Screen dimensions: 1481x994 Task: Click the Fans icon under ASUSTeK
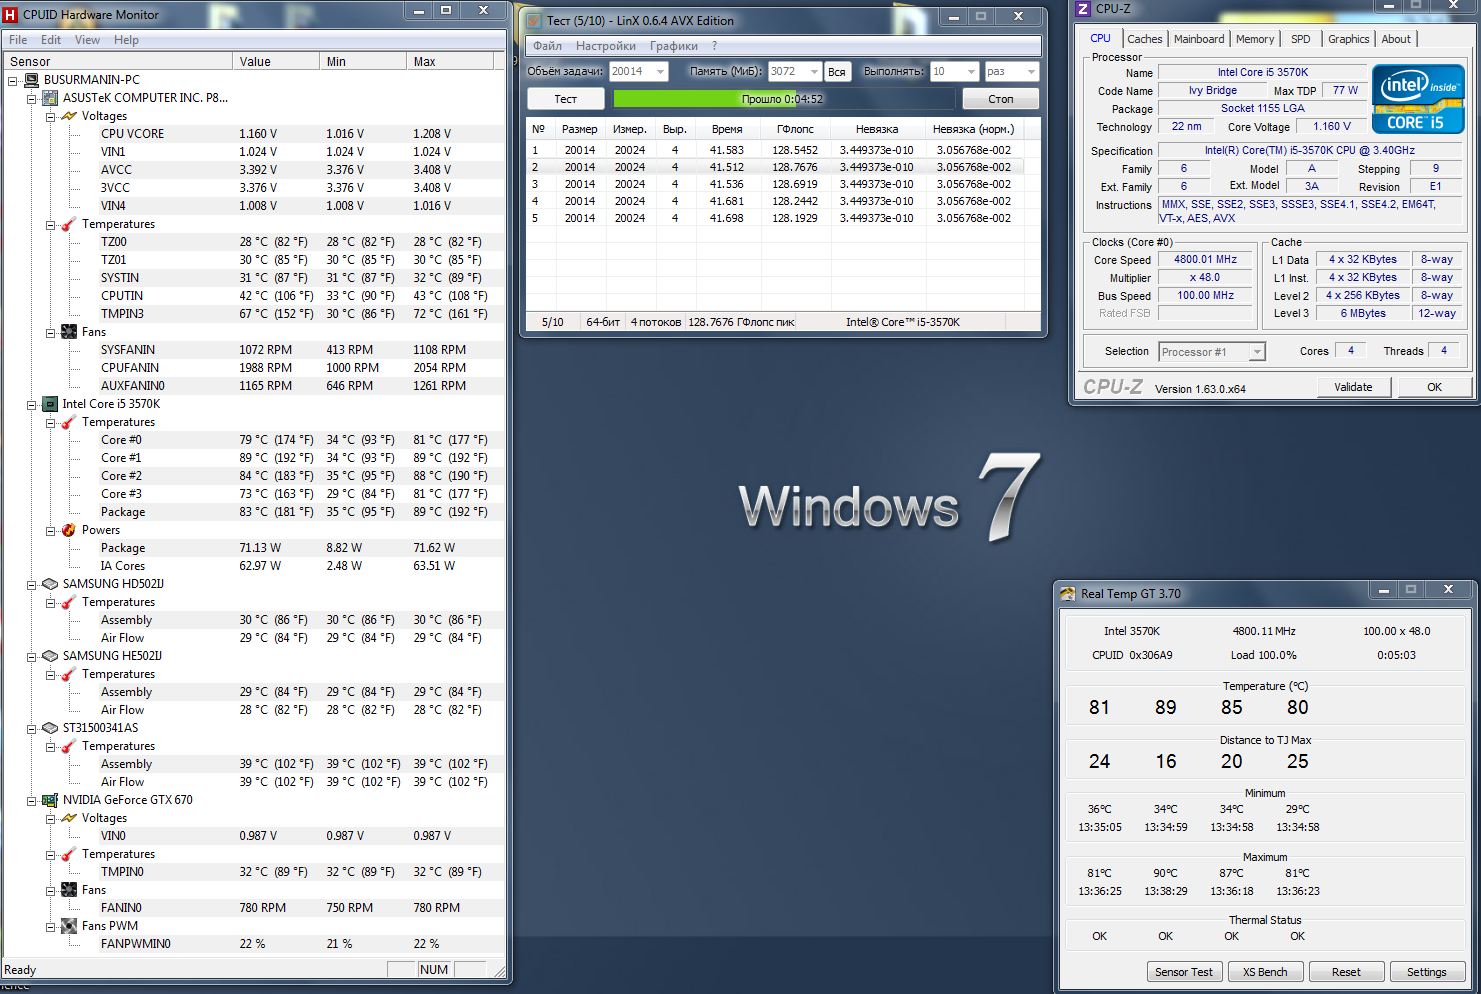(x=68, y=332)
